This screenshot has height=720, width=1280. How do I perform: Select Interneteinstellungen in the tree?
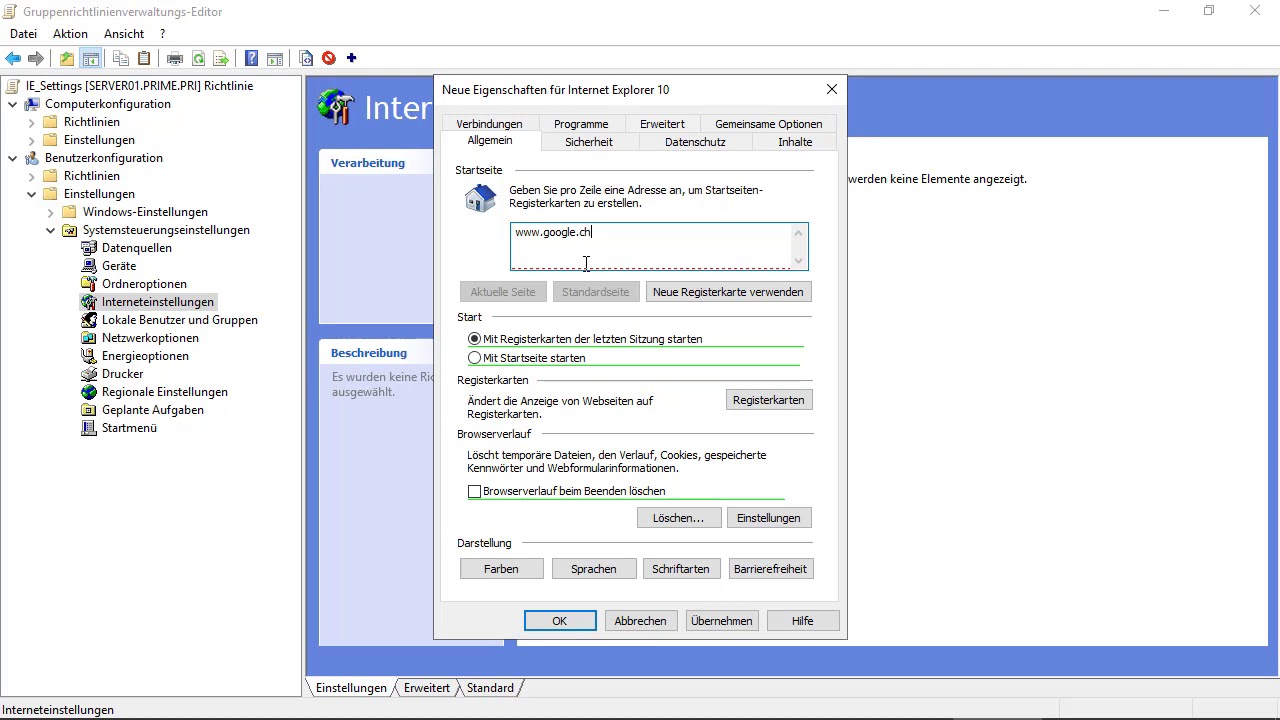157,302
